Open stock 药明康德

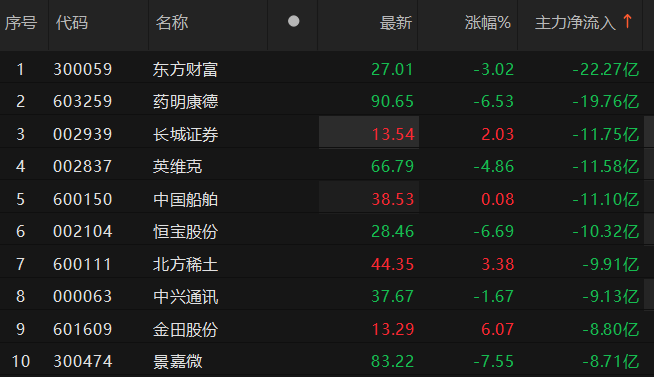(x=185, y=101)
